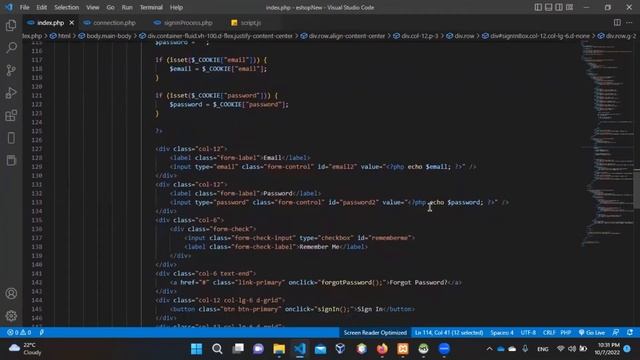Change the PHP language mode
Screen dimensions: 640x360
point(566,333)
